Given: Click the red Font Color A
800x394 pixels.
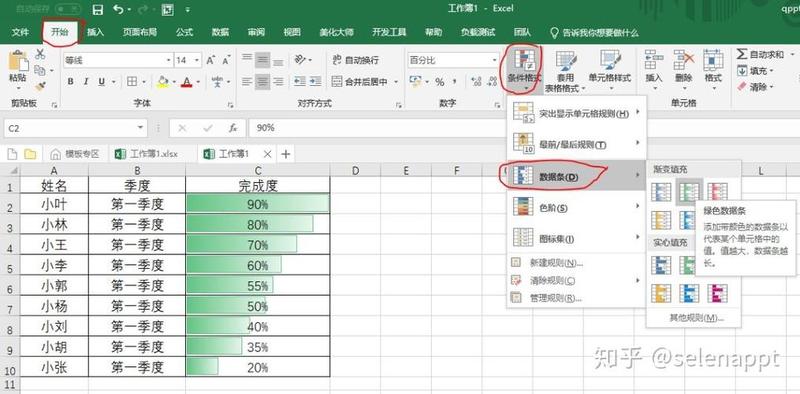Looking at the screenshot, I should click(x=187, y=82).
